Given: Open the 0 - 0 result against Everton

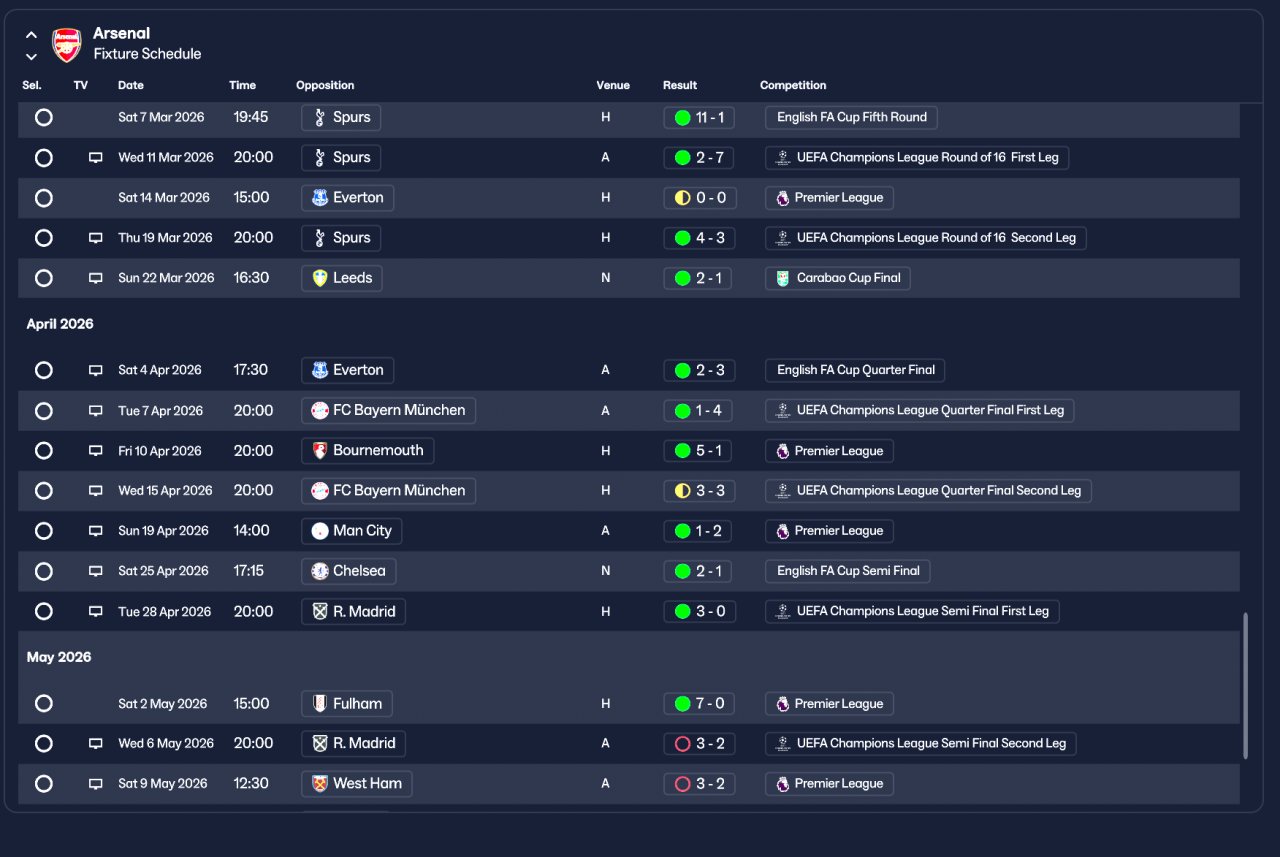Looking at the screenshot, I should pos(700,198).
